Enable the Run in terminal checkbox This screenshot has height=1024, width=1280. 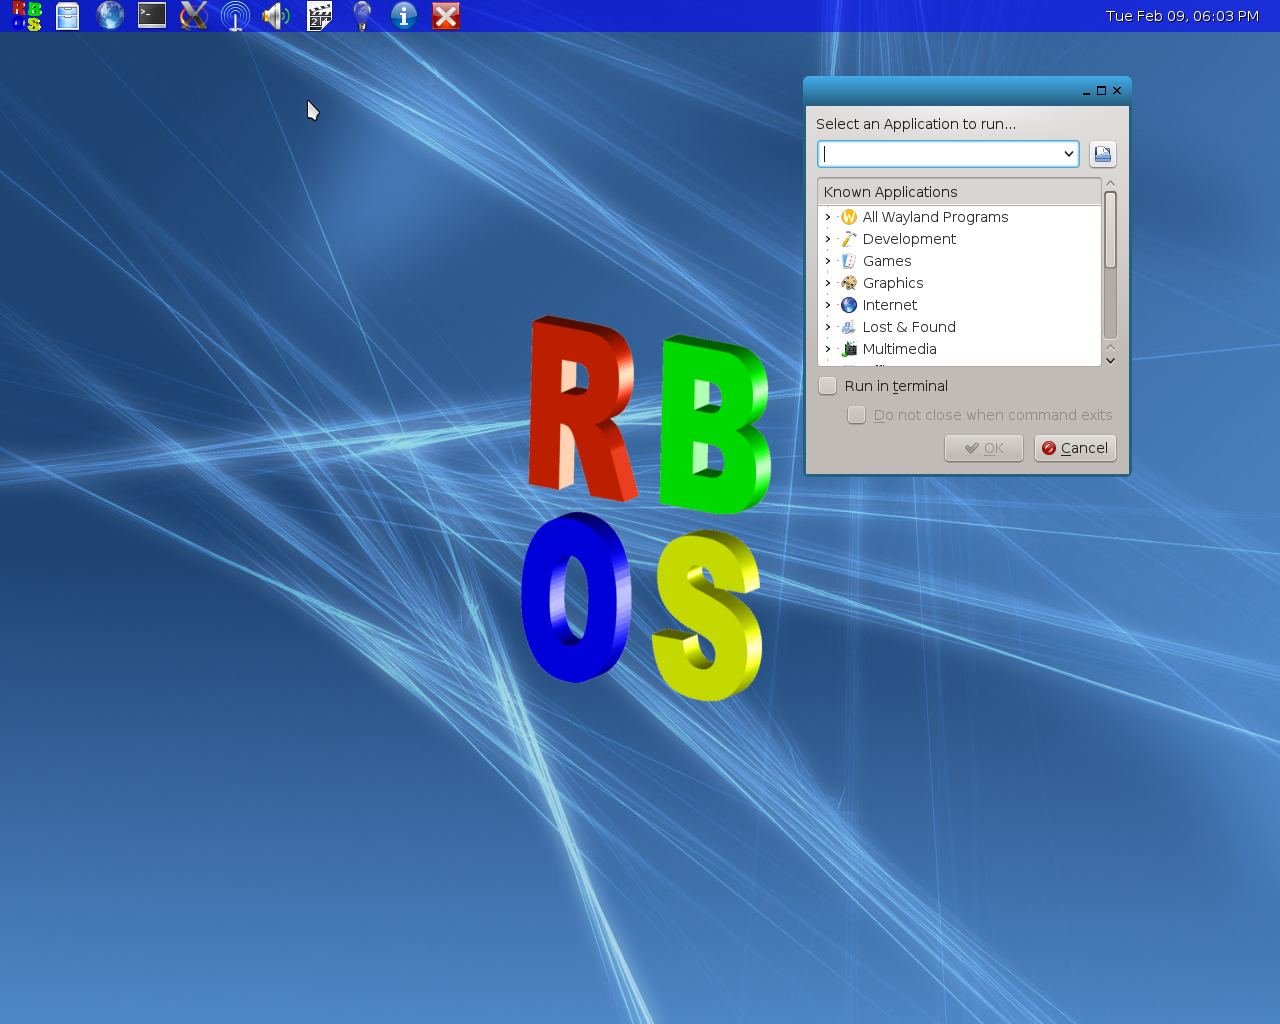coord(828,386)
